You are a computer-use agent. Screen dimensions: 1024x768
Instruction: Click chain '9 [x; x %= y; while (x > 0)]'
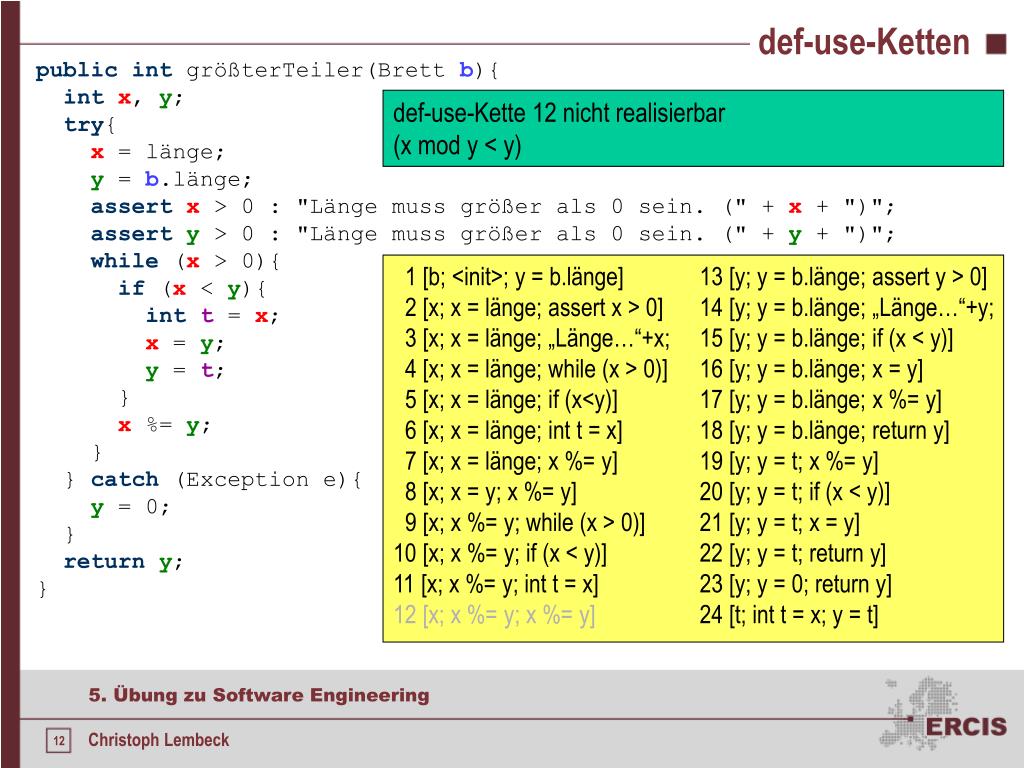pos(524,523)
